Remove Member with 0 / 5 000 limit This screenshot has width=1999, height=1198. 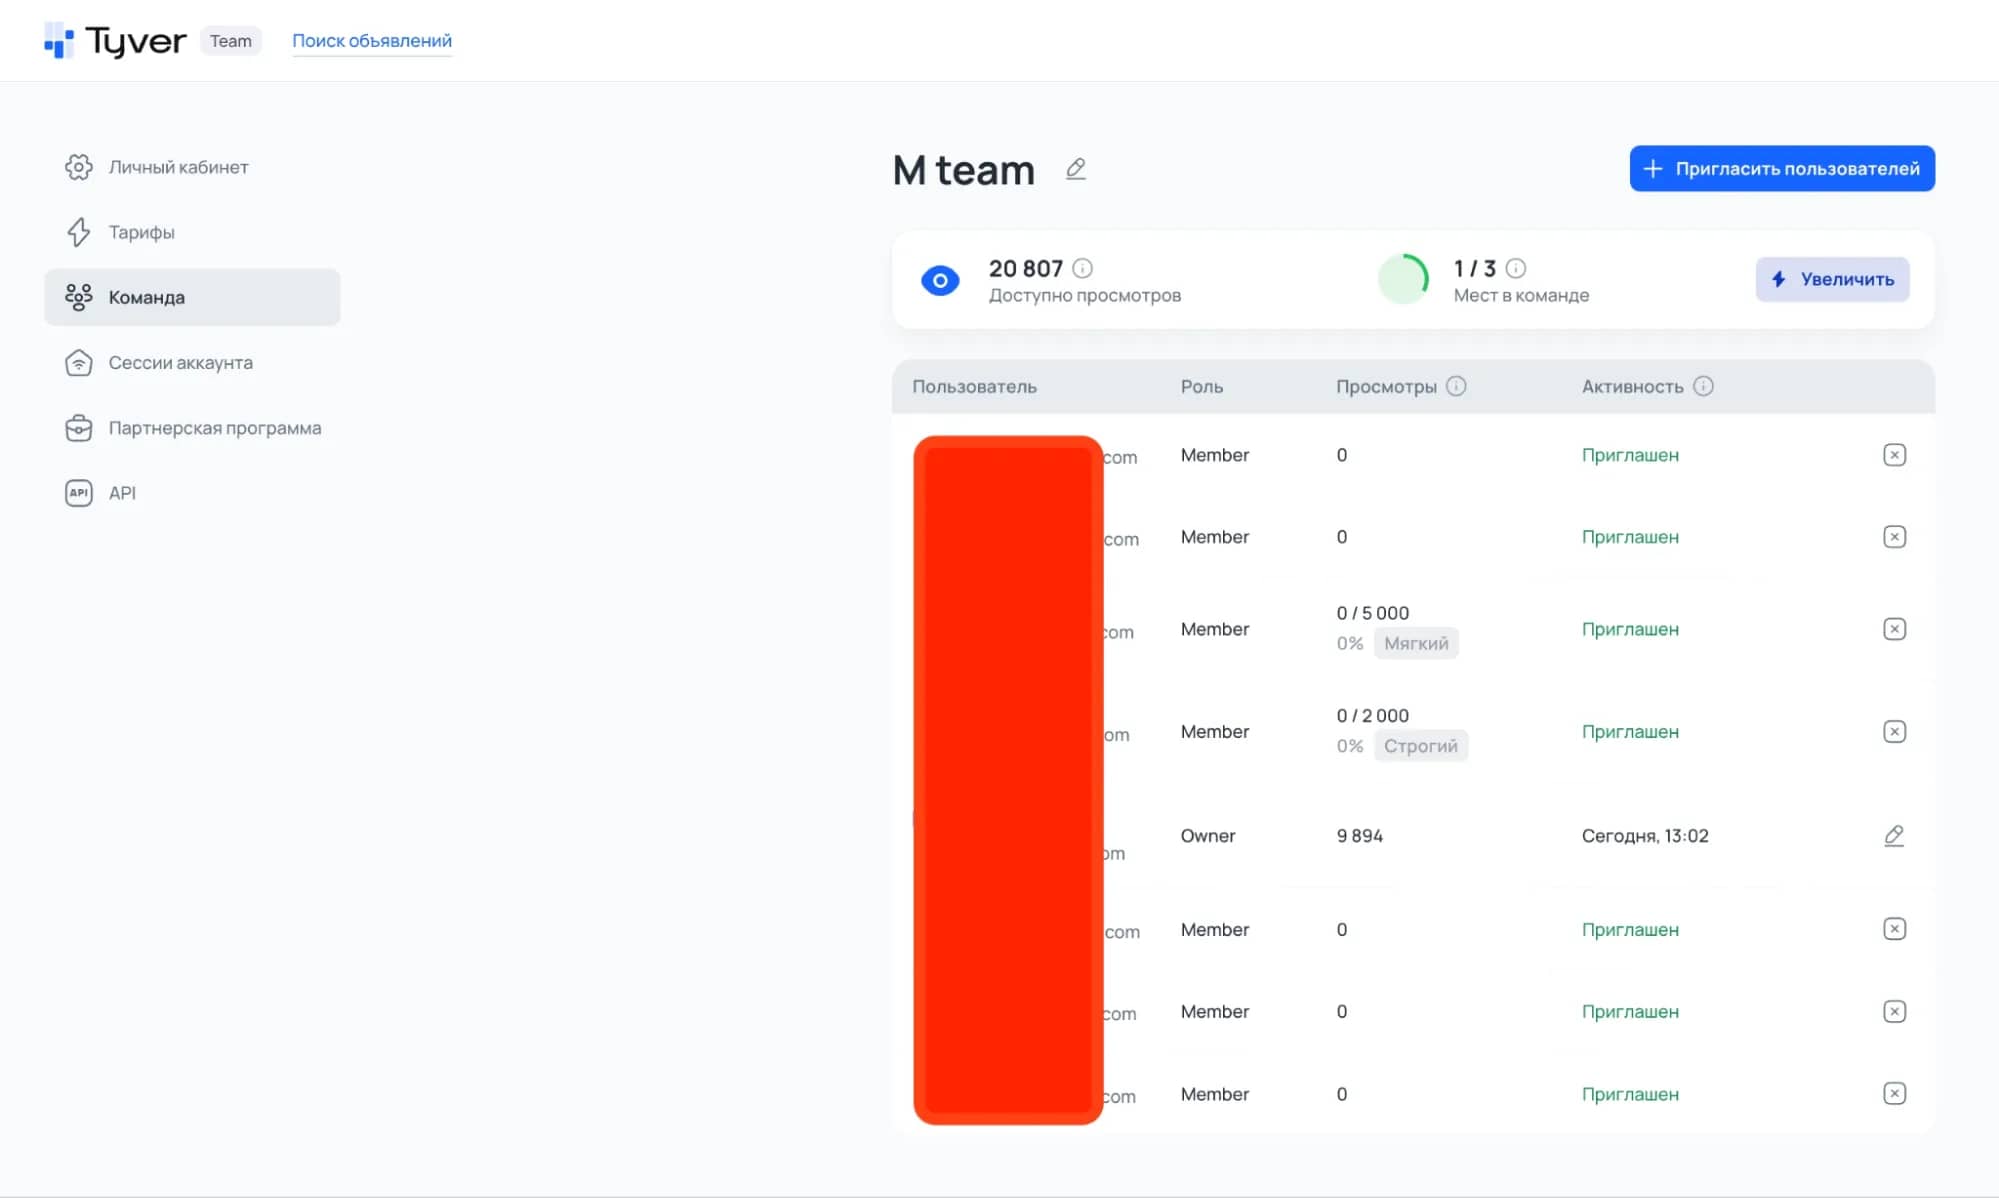pos(1894,629)
